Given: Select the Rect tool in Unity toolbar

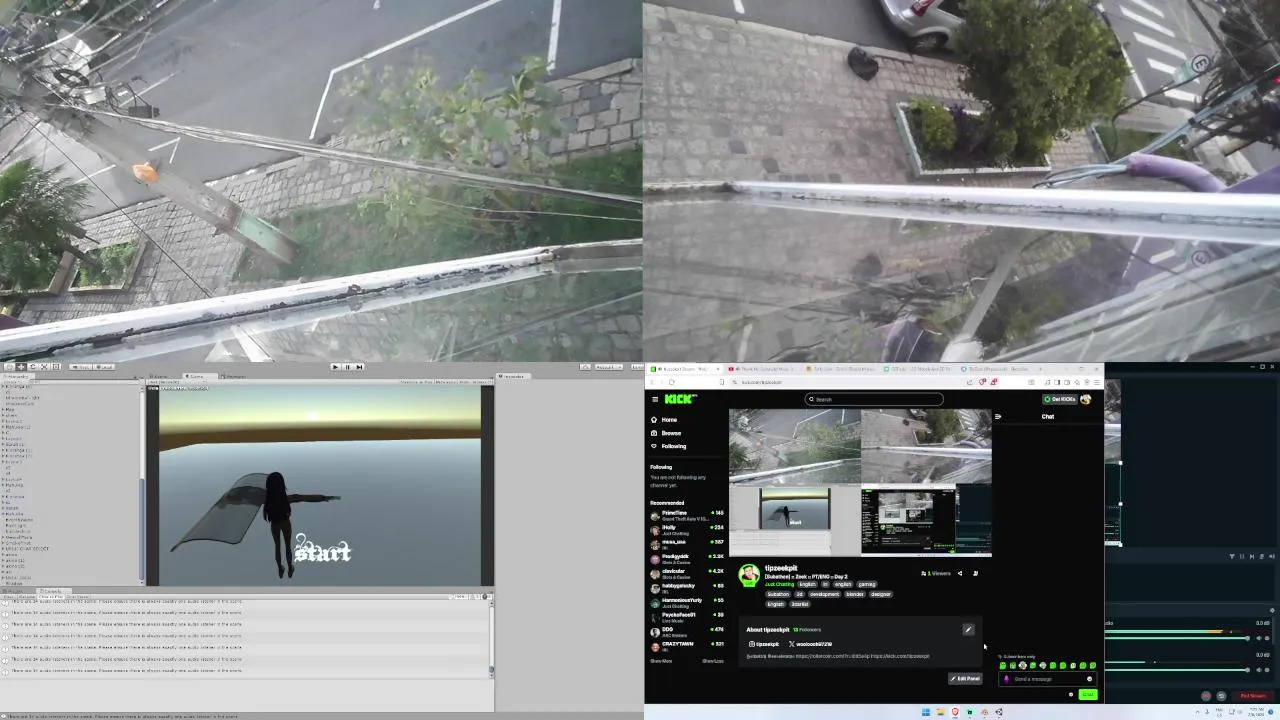Looking at the screenshot, I should [56, 367].
